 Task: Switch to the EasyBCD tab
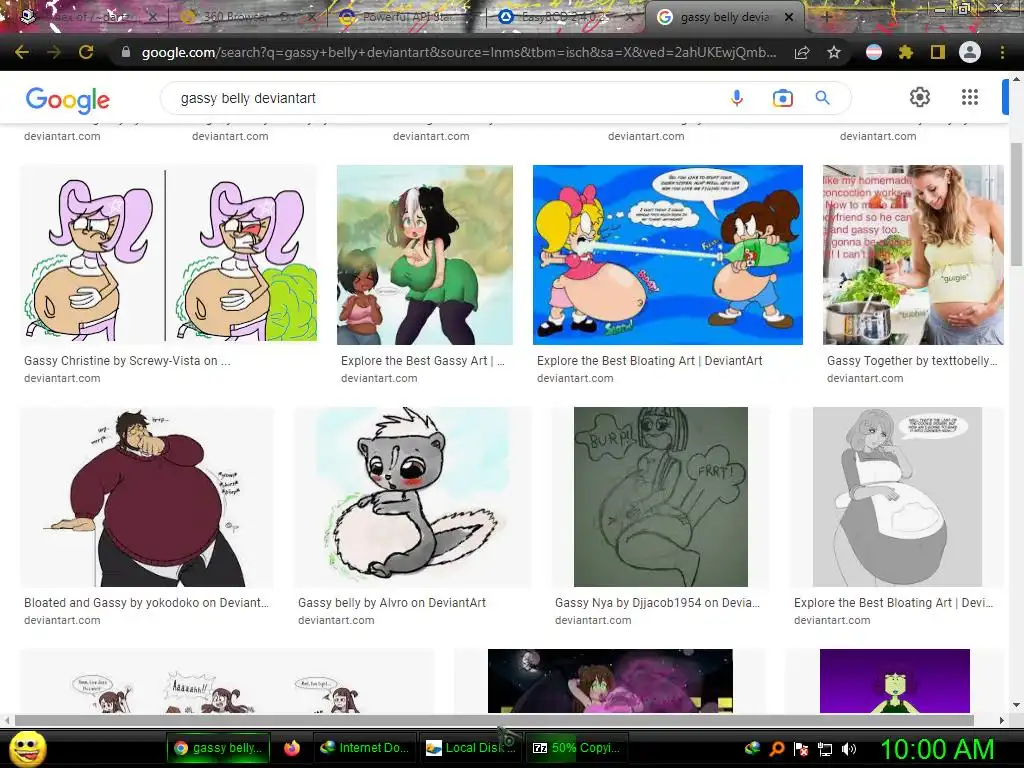click(562, 17)
